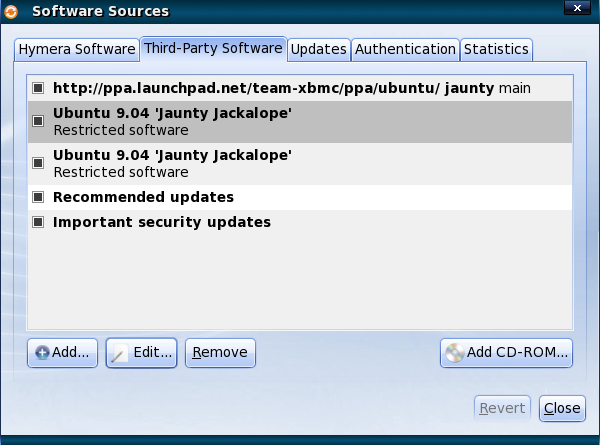Image resolution: width=600 pixels, height=445 pixels.
Task: Open the Updates tab
Action: (x=319, y=50)
